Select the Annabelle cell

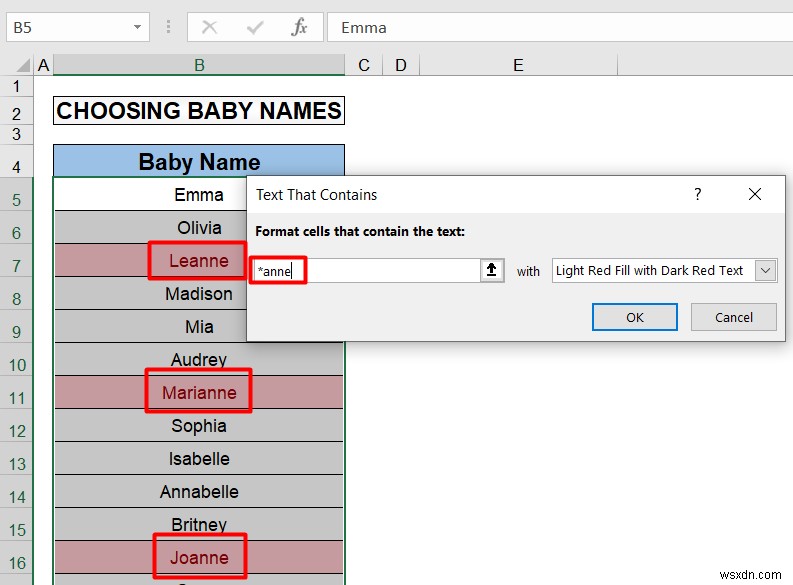tap(199, 491)
